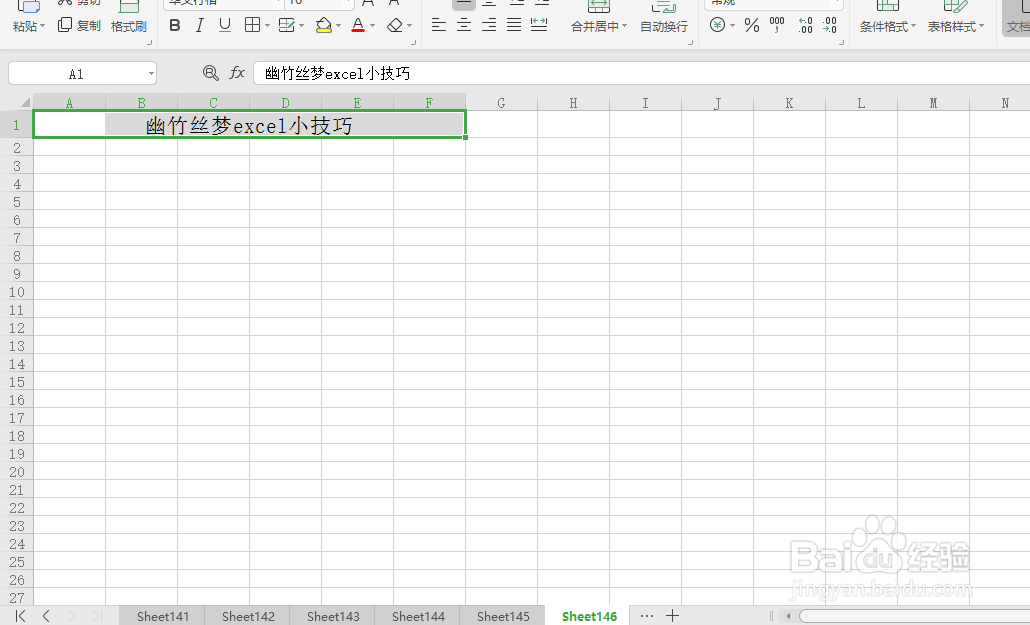
Task: Decrease decimal places
Action: (x=830, y=26)
